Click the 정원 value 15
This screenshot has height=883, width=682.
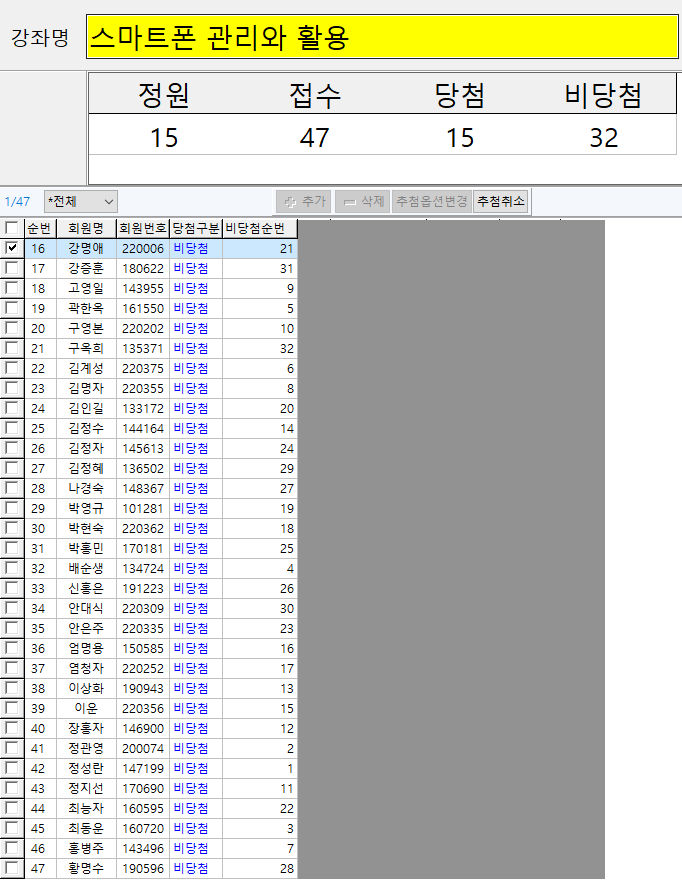164,137
